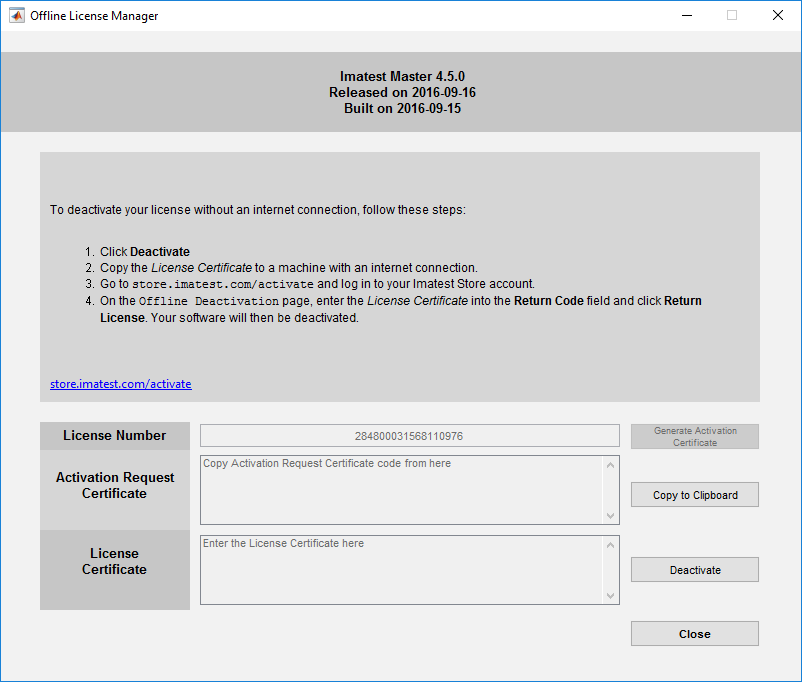Click step 2 'Copy the License Certificate' text

288,268
